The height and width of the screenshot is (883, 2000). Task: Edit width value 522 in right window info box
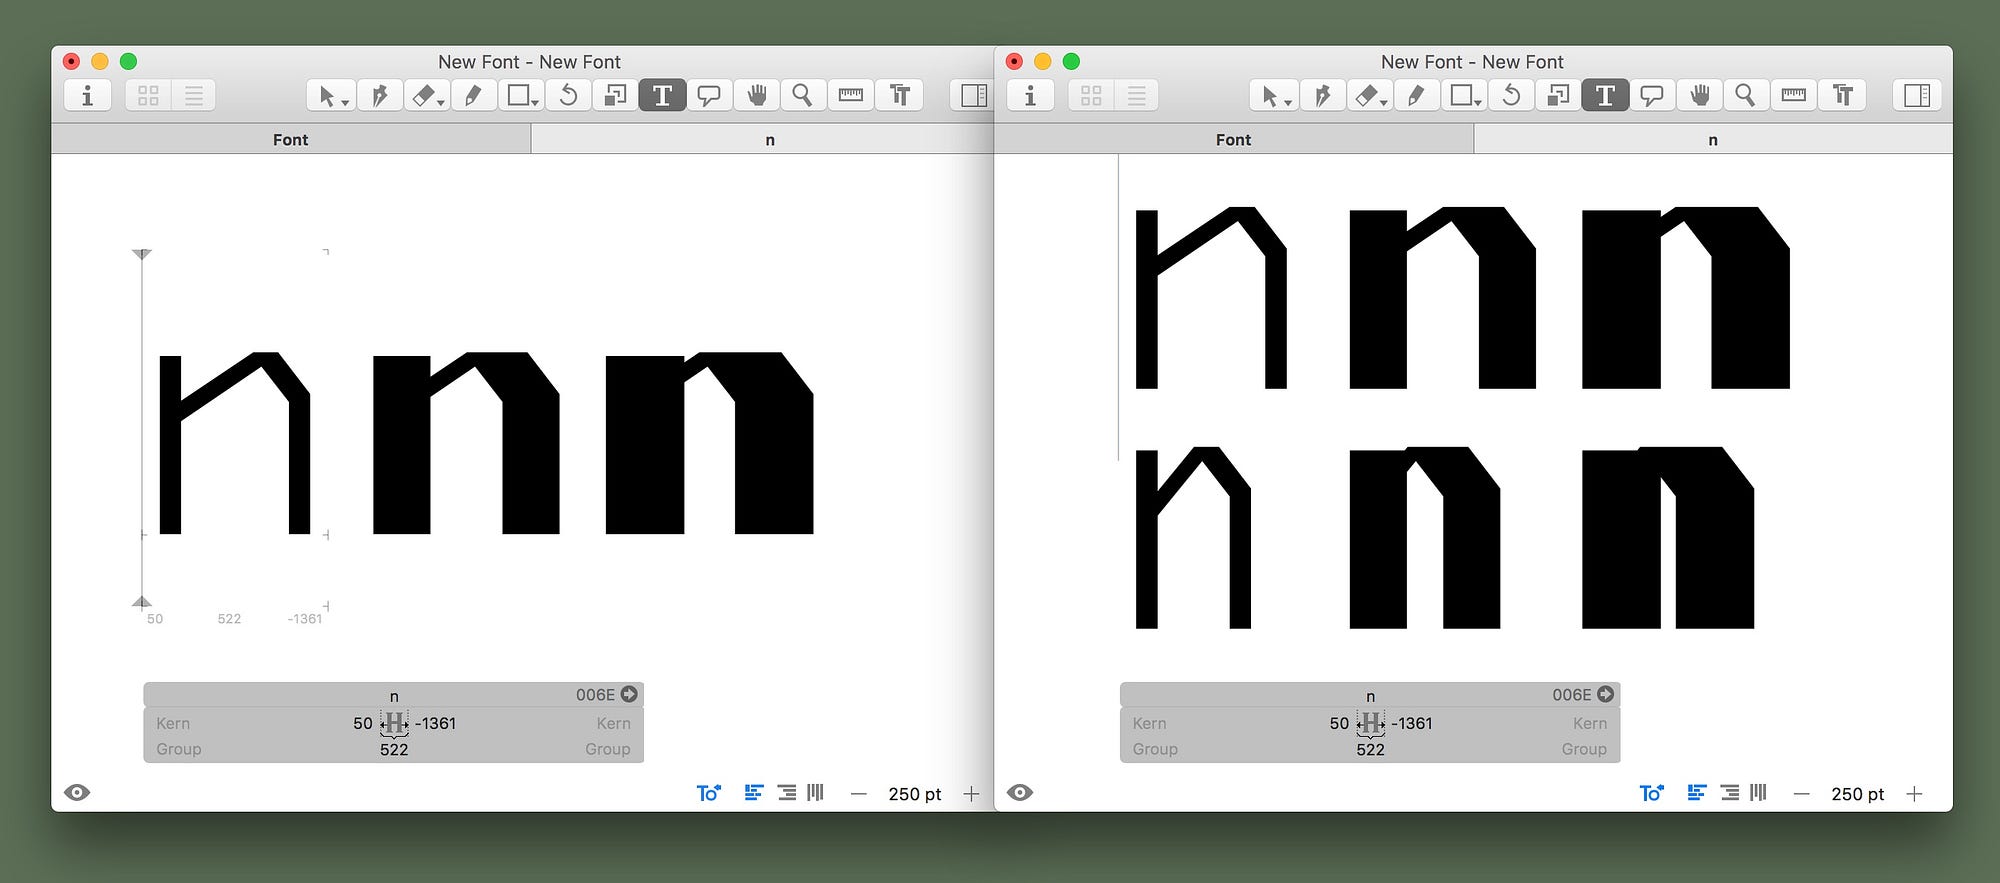[x=1370, y=749]
